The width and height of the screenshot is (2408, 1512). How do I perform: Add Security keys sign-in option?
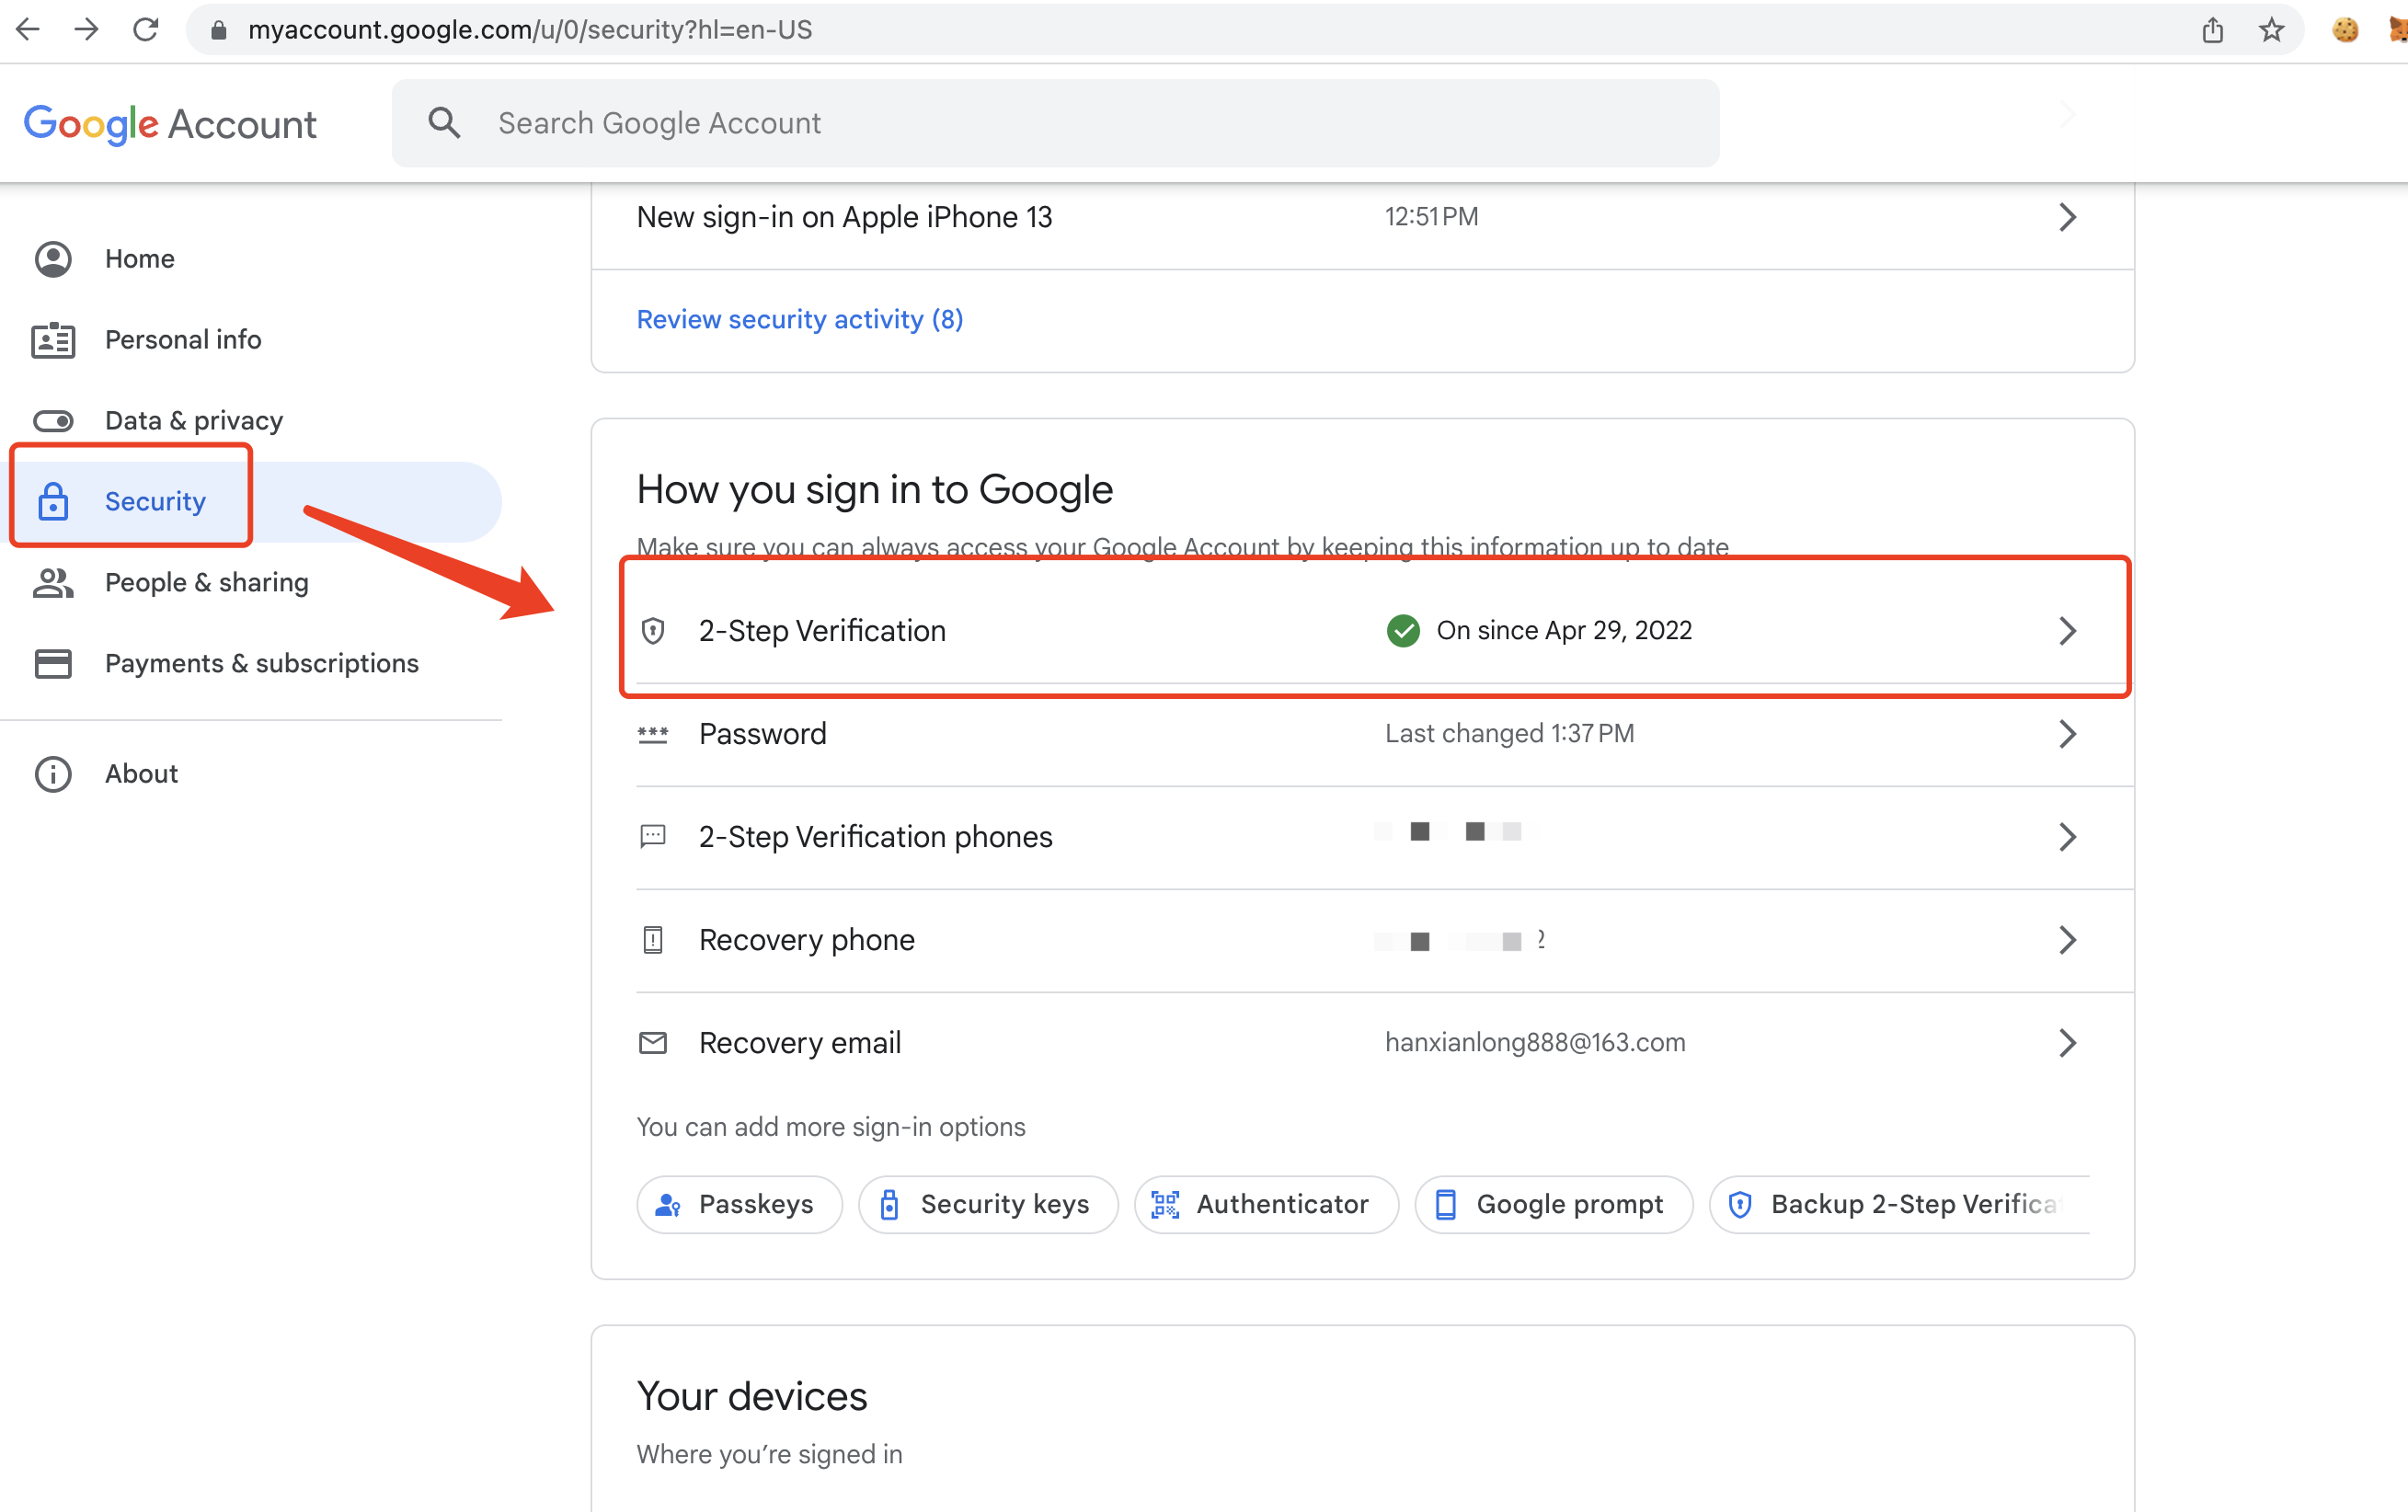click(988, 1204)
